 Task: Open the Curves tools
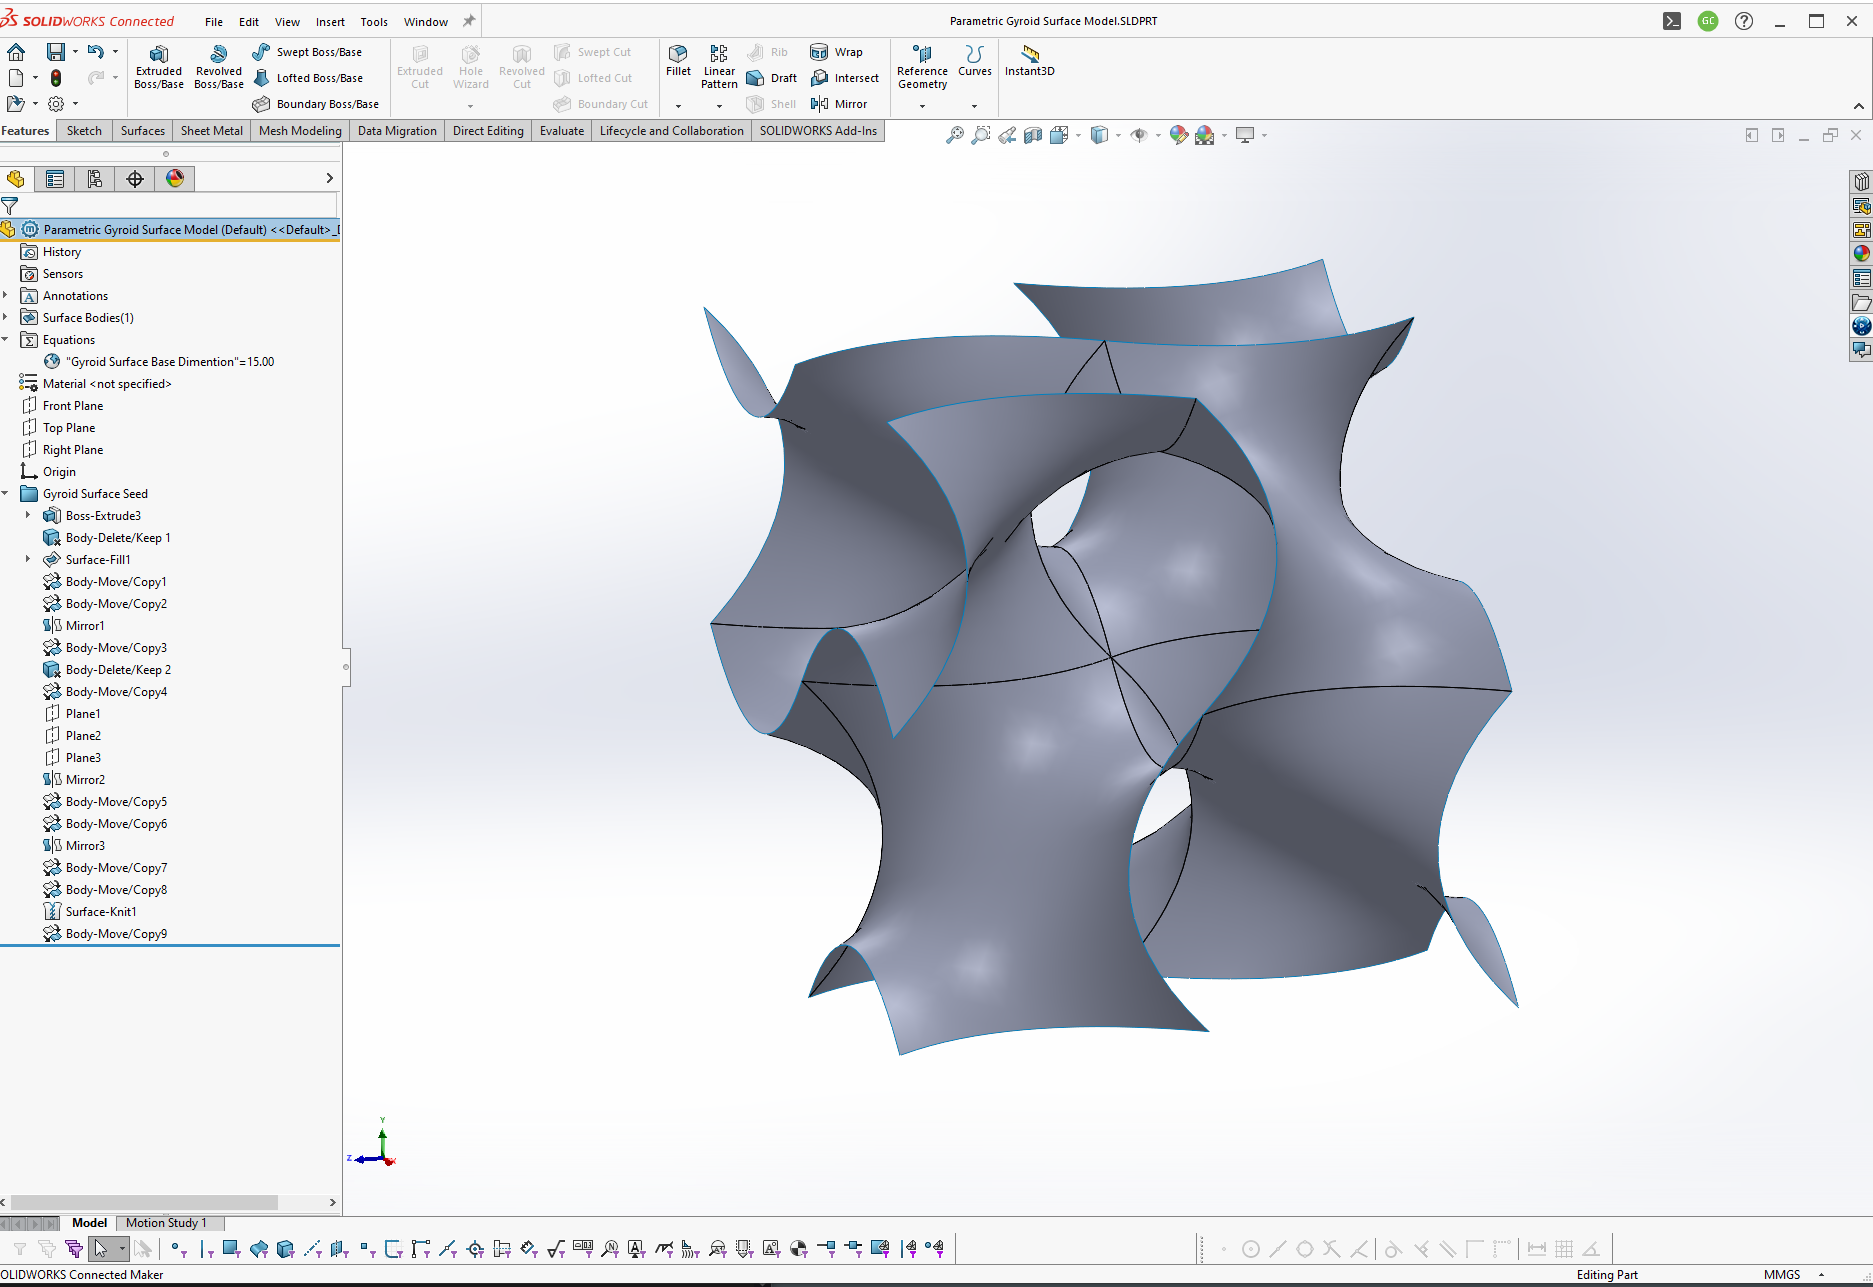pos(975,61)
